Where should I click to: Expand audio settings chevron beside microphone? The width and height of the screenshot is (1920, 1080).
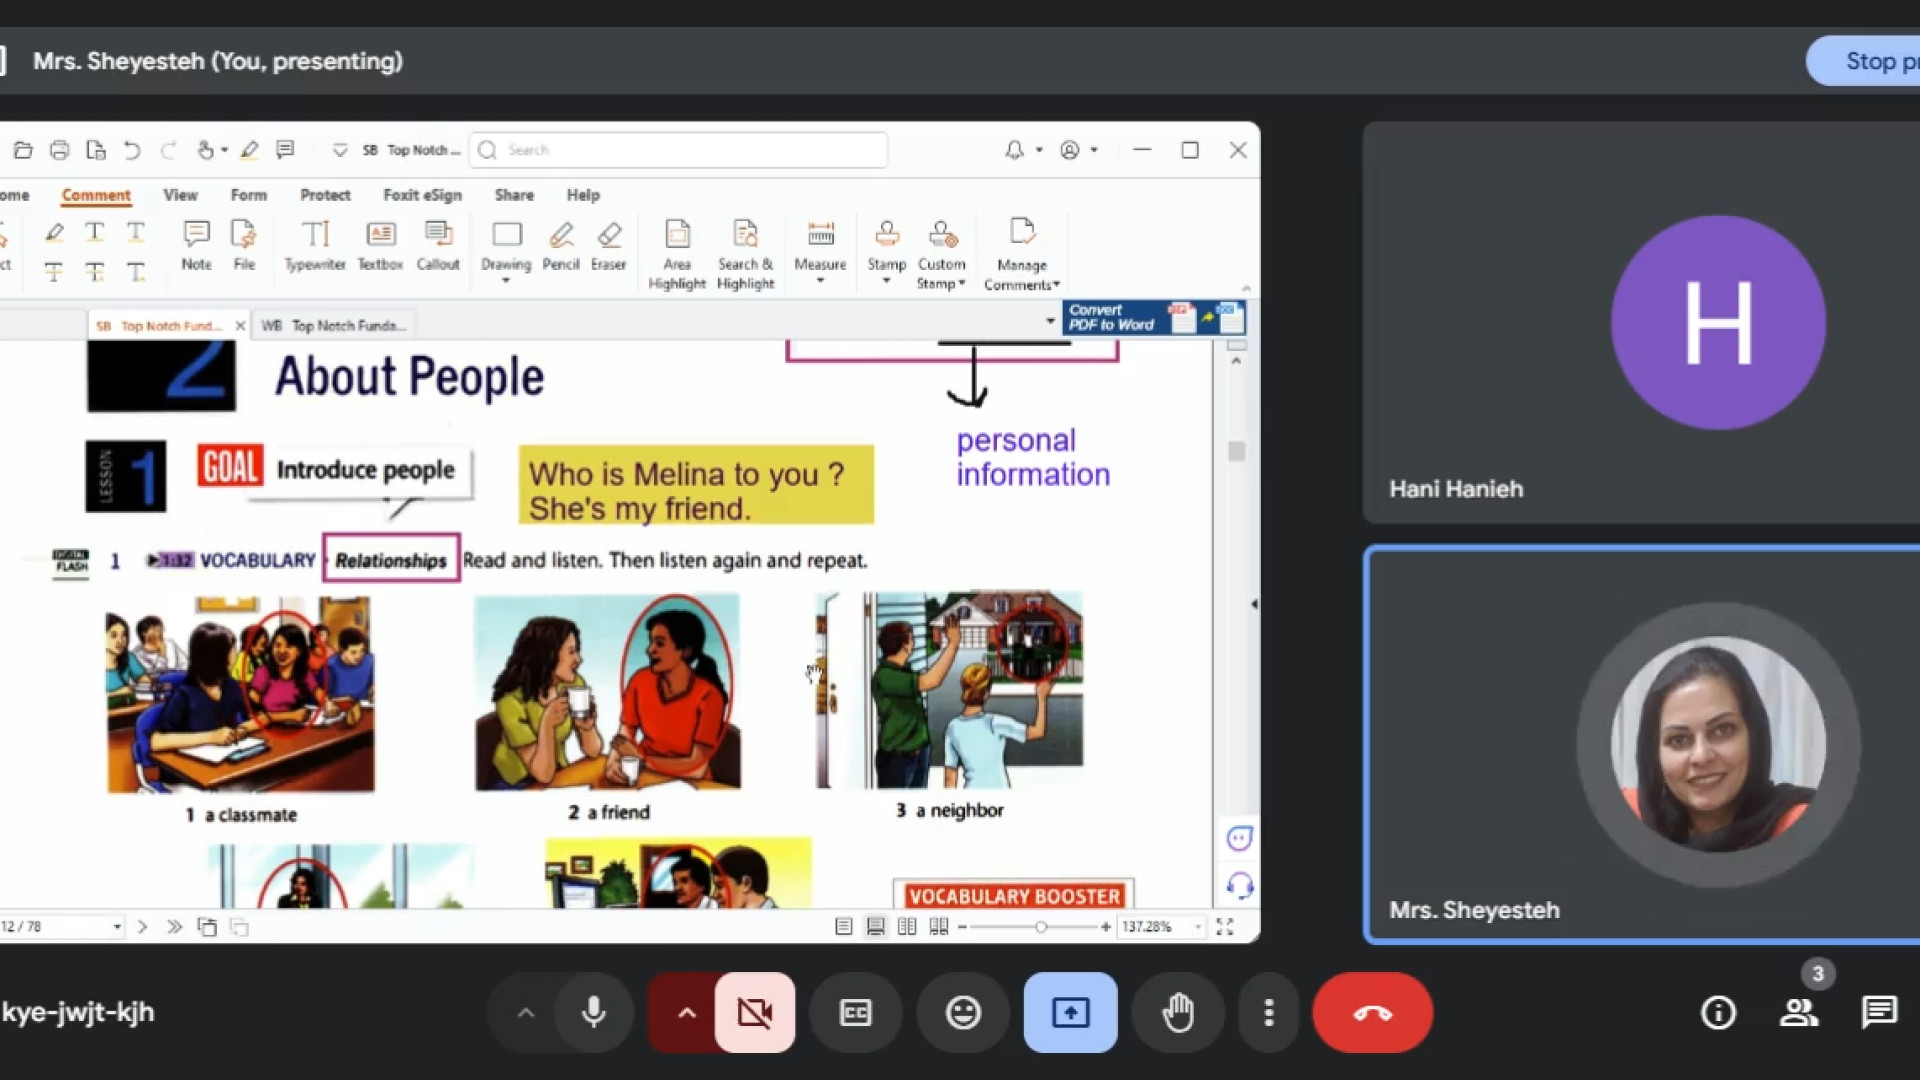[525, 1013]
